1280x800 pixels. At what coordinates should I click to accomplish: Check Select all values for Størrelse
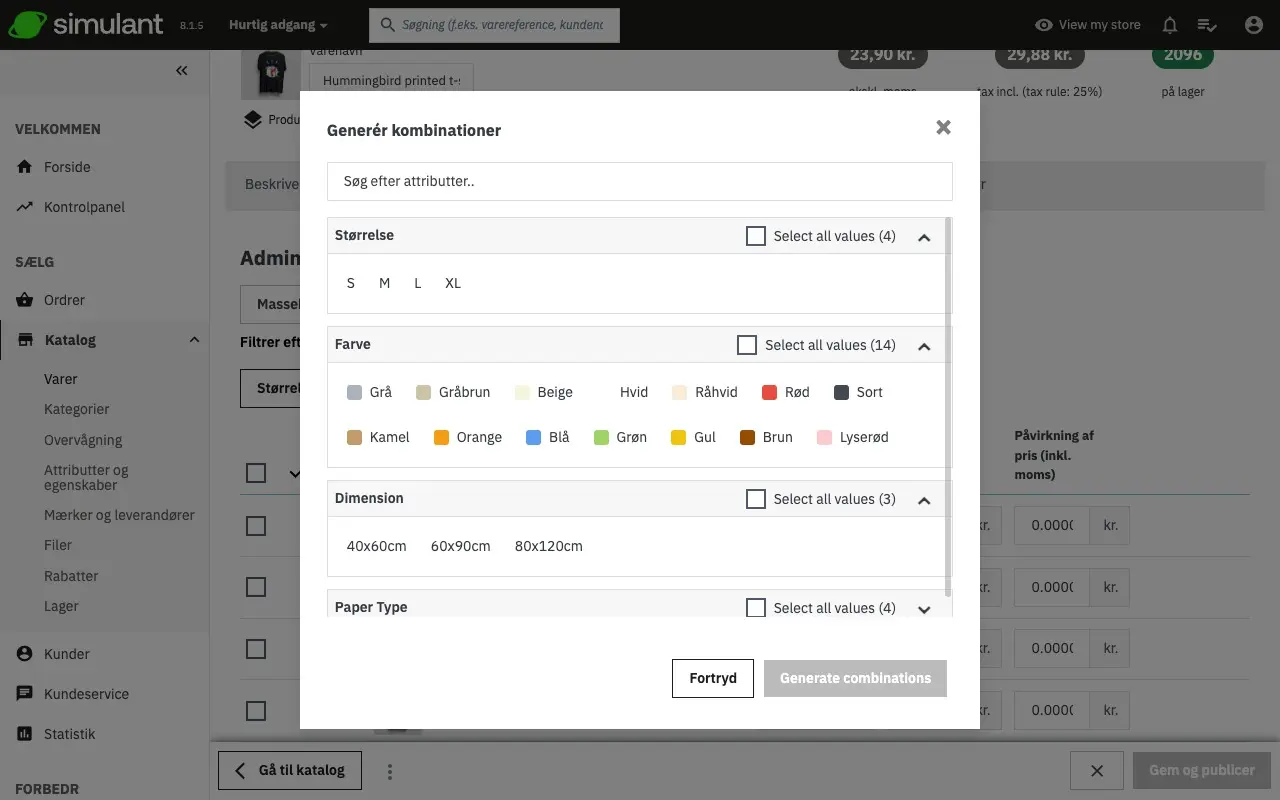[756, 236]
